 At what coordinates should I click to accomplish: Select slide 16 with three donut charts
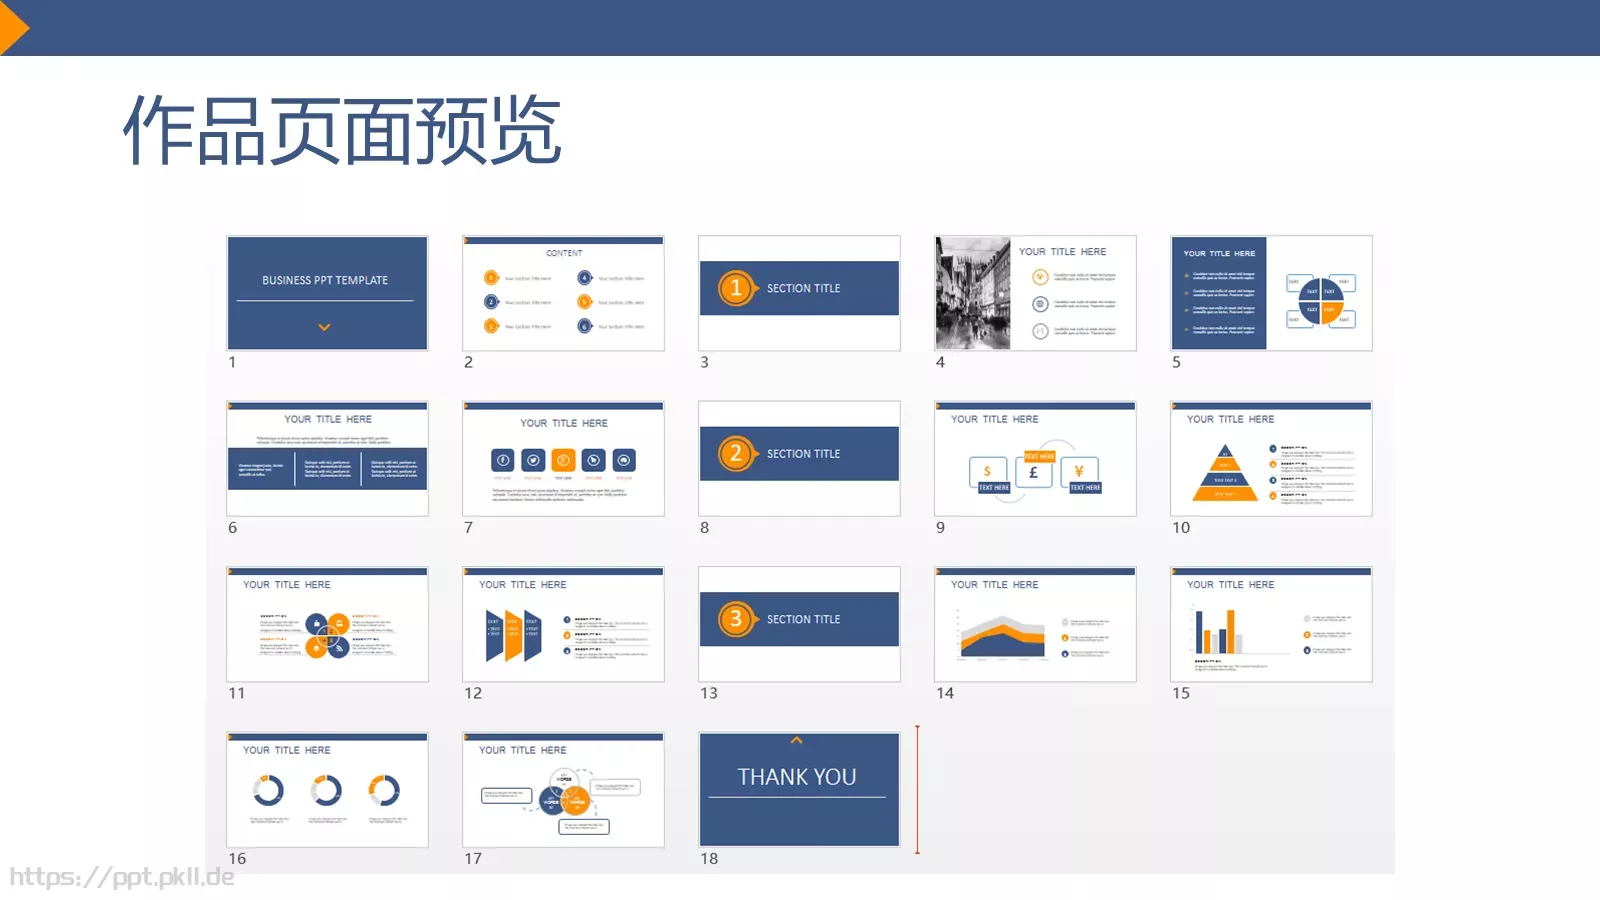point(327,790)
